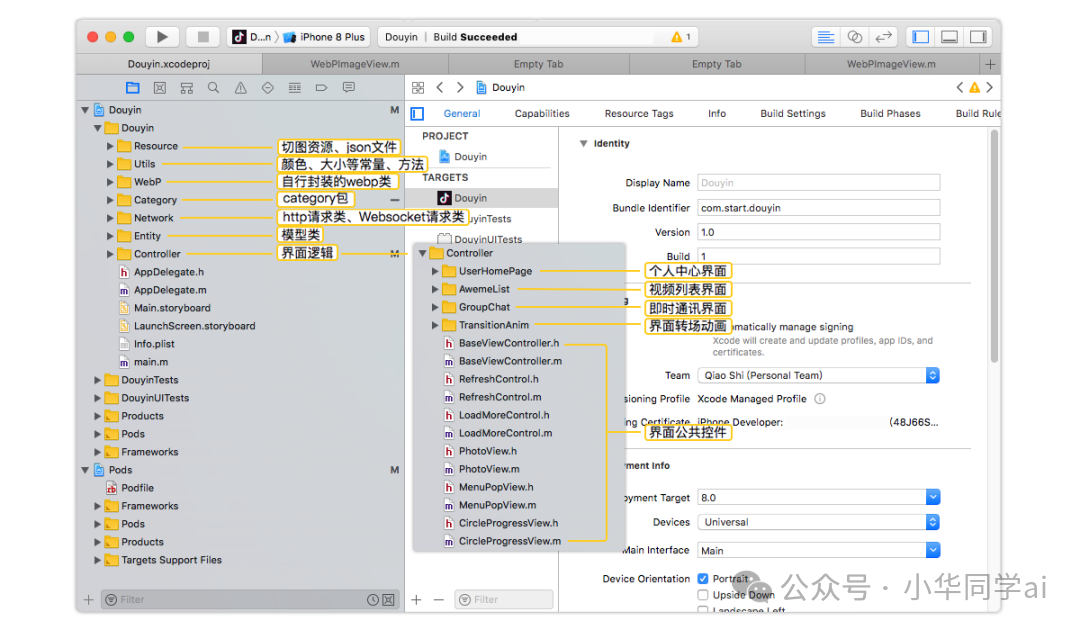Enable the Upside Down orientation checkbox
Viewport: 1080px width, 630px height.
pyautogui.click(x=703, y=595)
